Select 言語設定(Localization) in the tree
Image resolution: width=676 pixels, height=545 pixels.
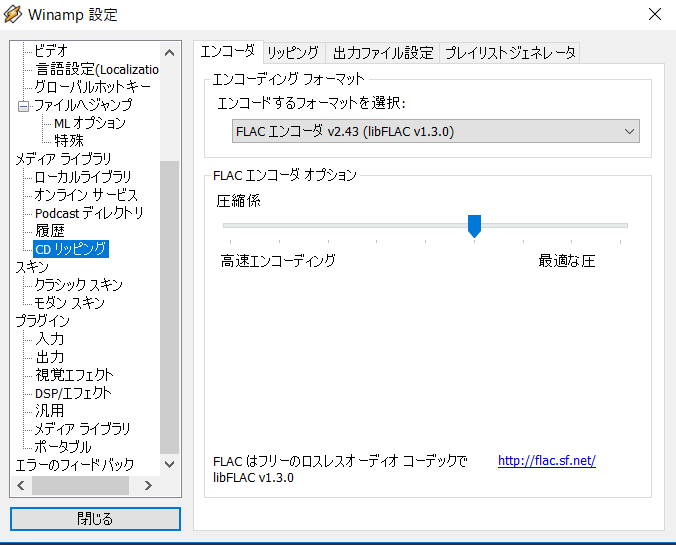(x=97, y=69)
